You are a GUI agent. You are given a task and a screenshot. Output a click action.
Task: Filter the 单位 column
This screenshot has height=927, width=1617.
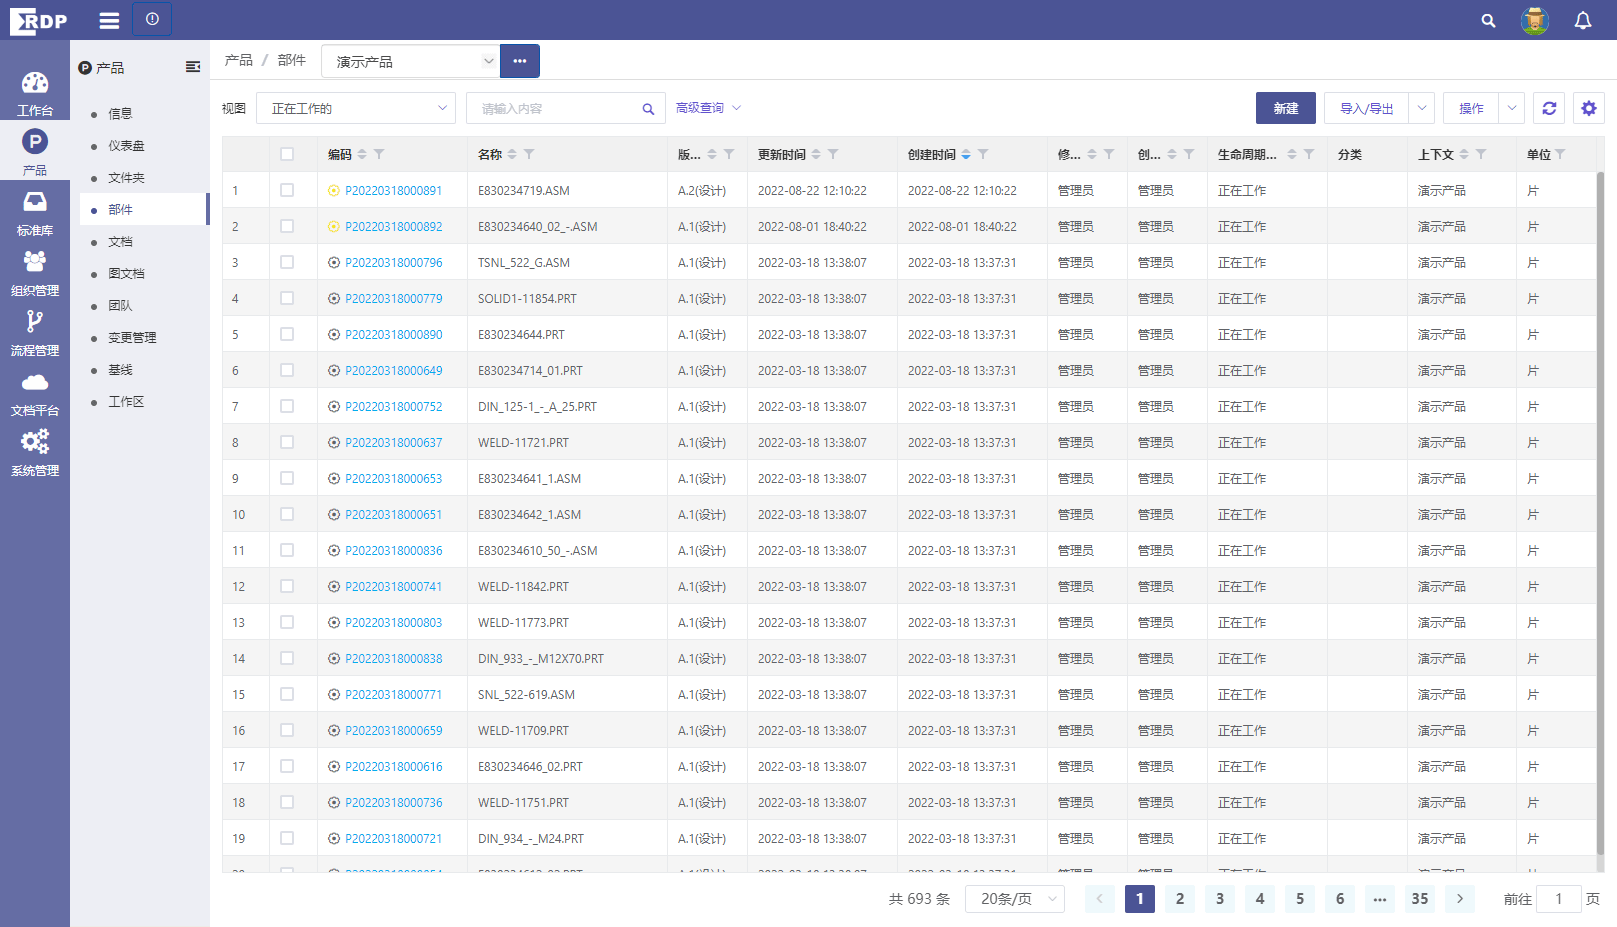1560,154
